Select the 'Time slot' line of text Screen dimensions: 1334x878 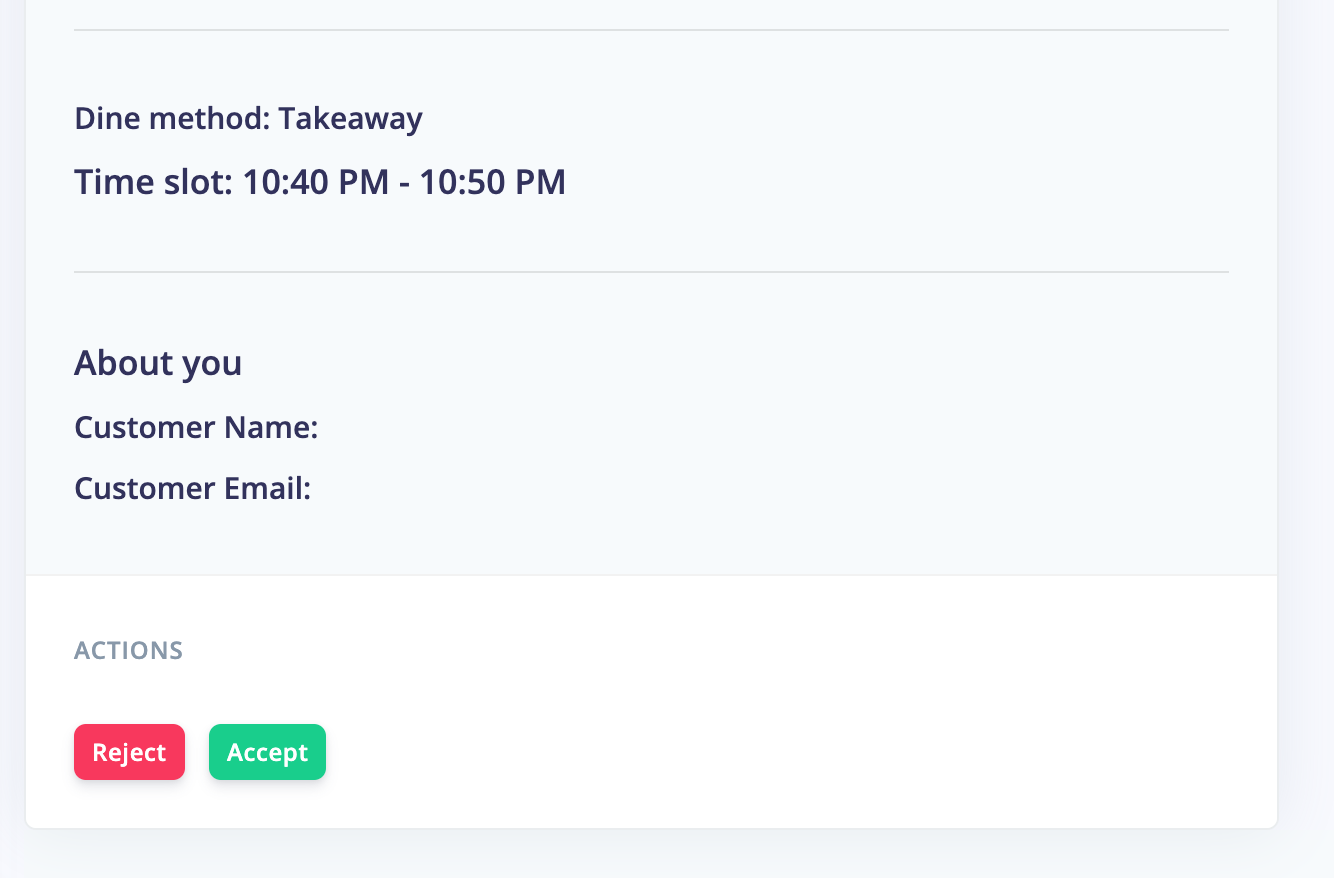click(320, 182)
